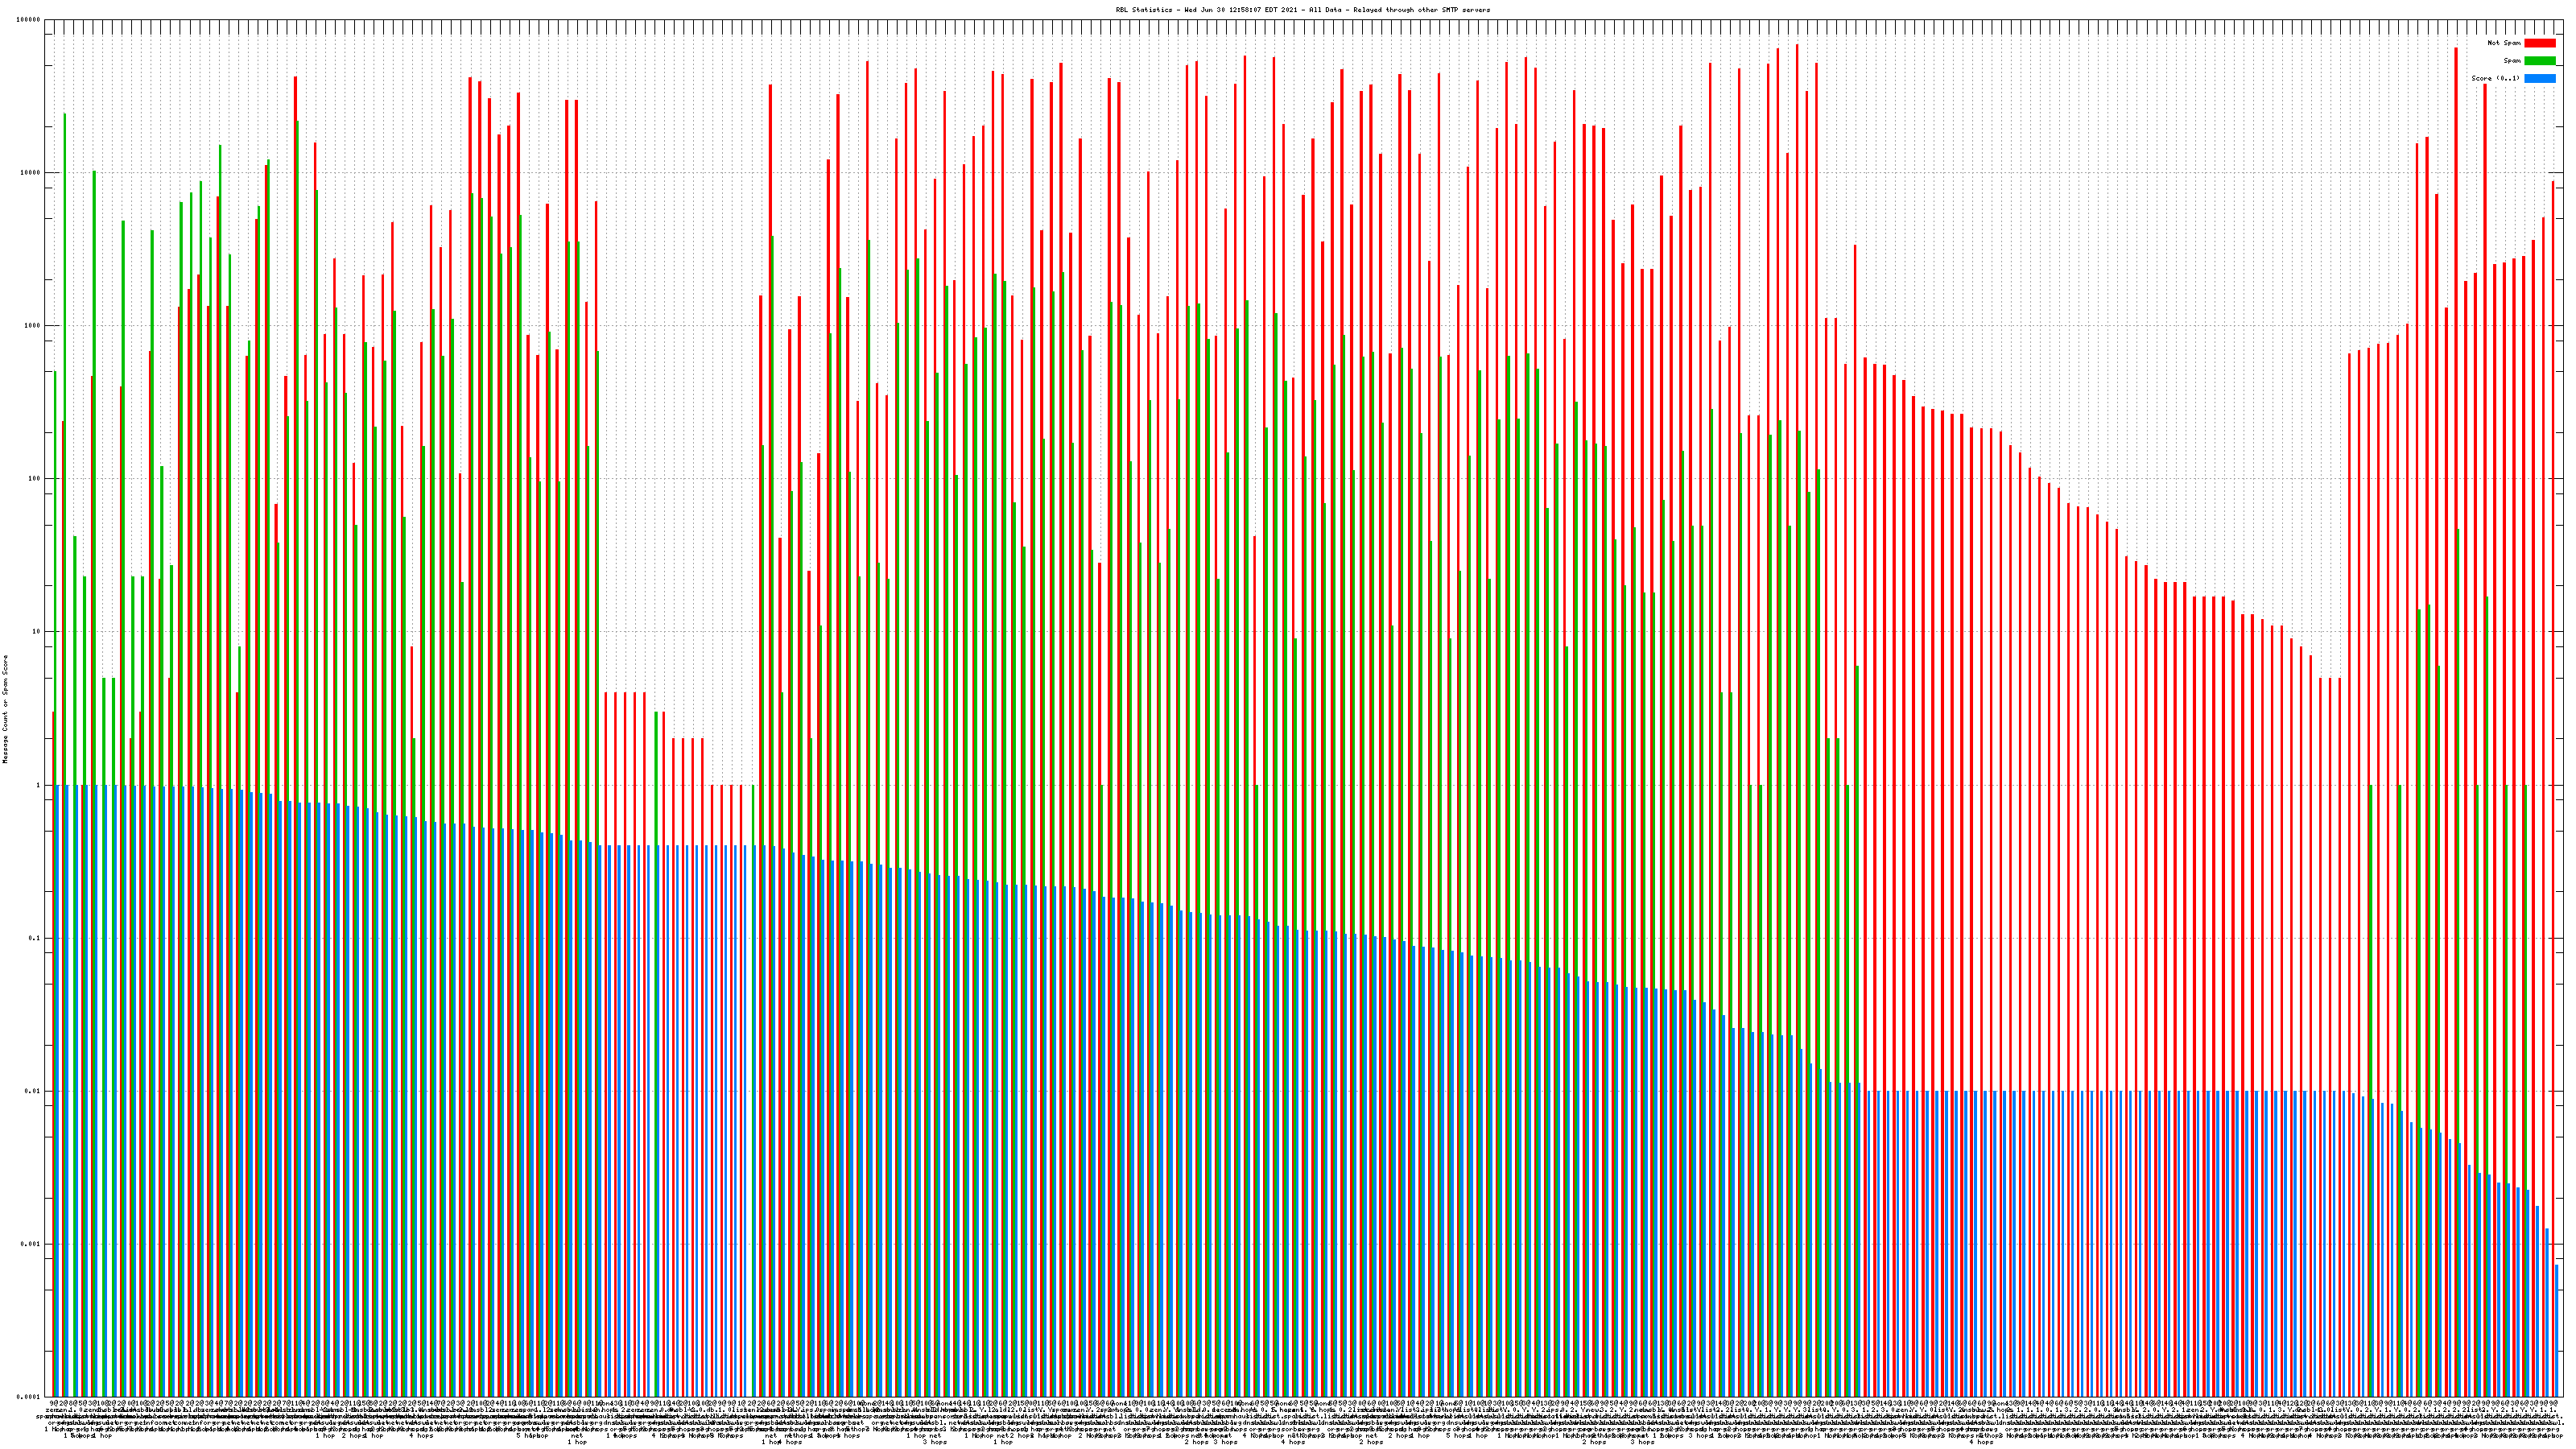Click the 1 y-axis tick label

[39, 785]
